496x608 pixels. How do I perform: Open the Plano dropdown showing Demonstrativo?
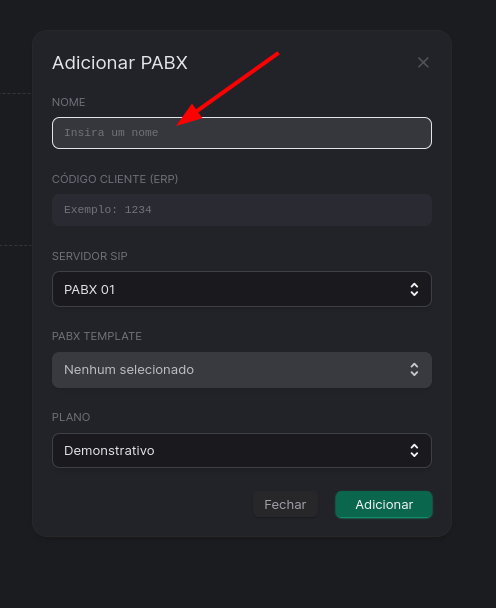[242, 451]
